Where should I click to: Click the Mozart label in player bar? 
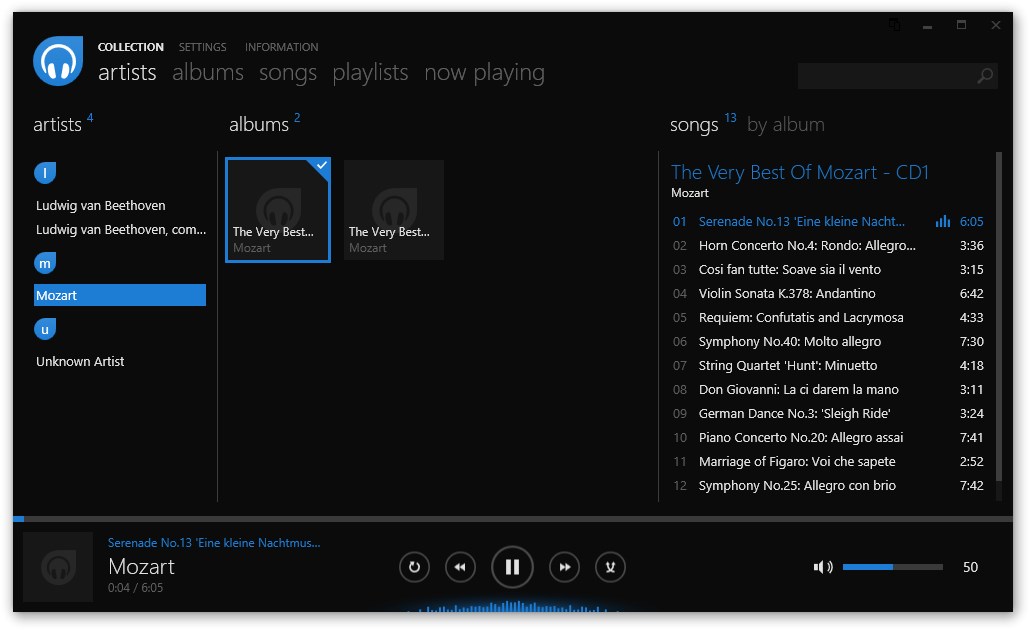141,566
